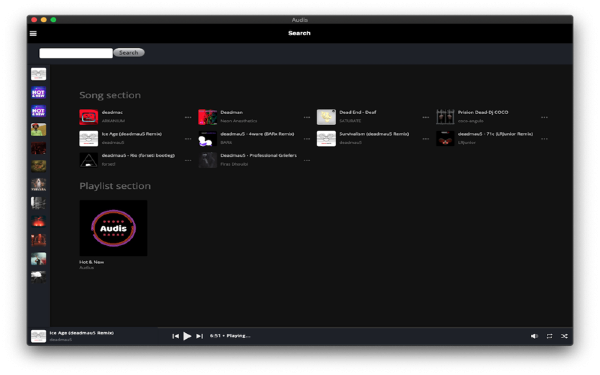Click the Dead End - Deaf artwork

point(326,117)
